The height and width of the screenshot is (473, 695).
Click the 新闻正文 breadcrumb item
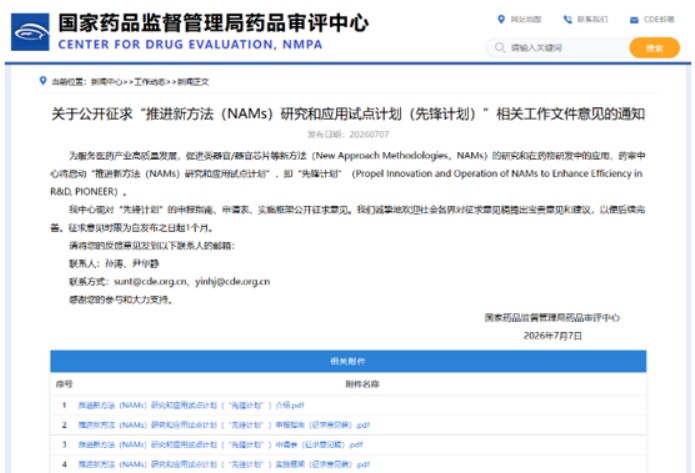coord(193,82)
